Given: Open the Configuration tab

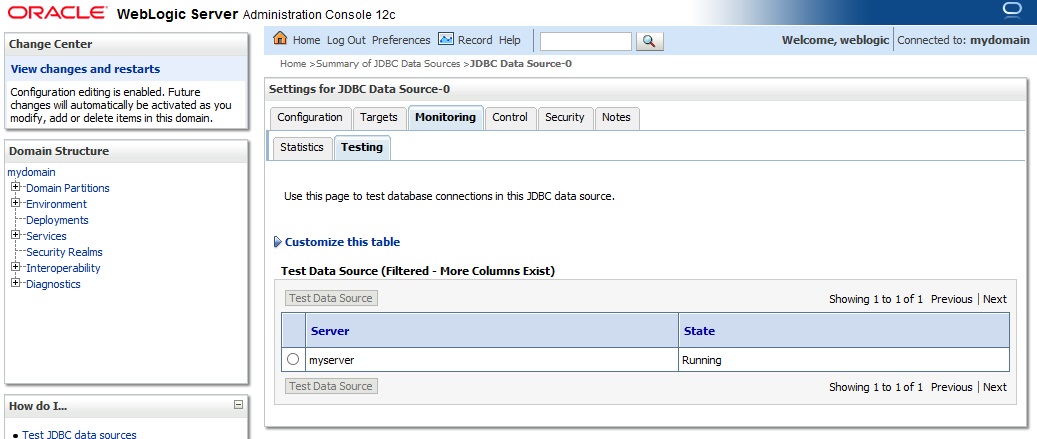Looking at the screenshot, I should point(310,117).
